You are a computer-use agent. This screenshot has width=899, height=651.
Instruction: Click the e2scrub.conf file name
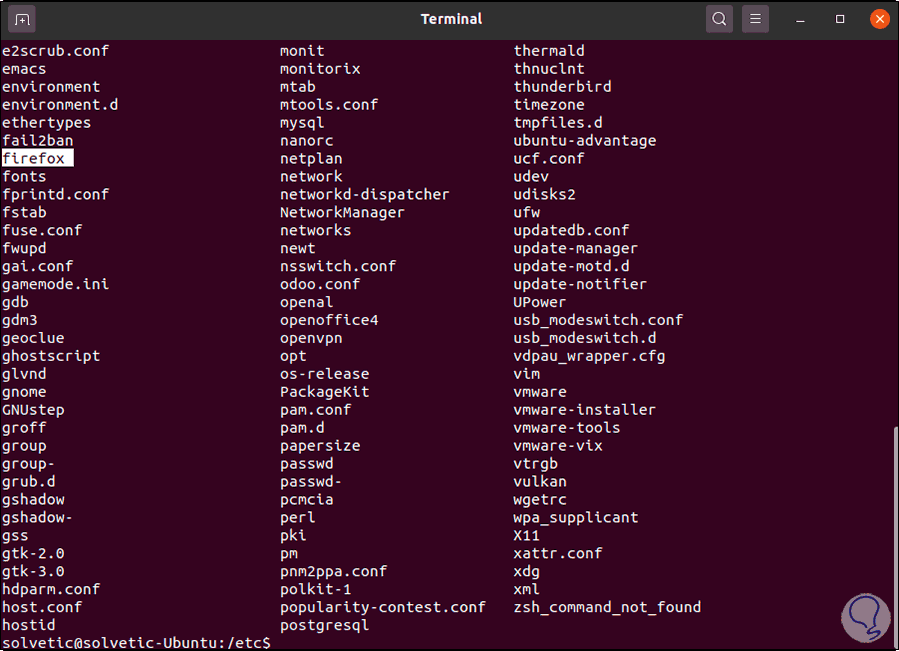(x=55, y=50)
